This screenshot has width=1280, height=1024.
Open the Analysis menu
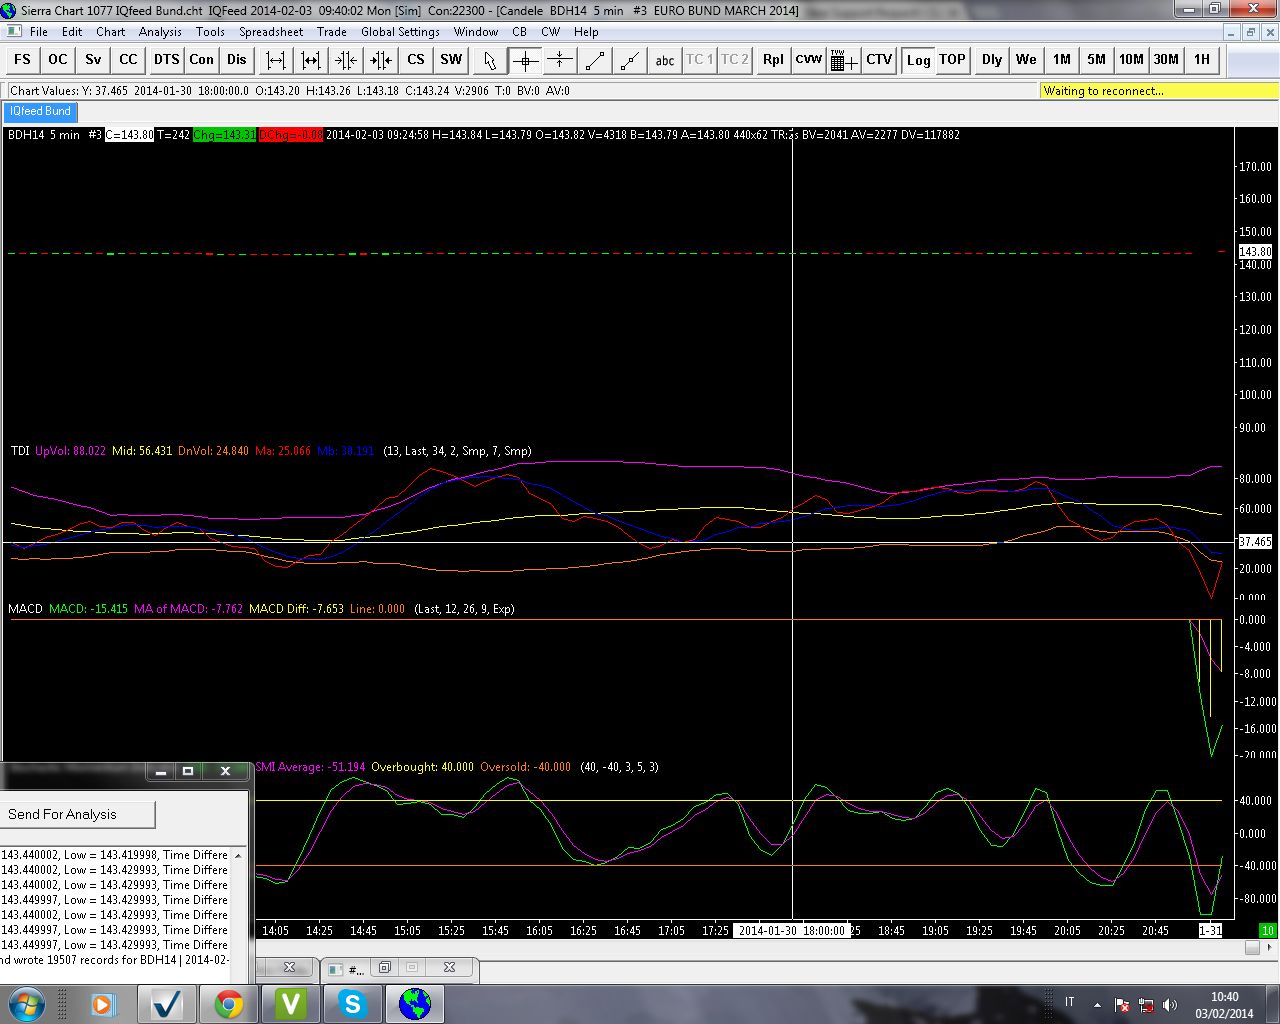(160, 32)
